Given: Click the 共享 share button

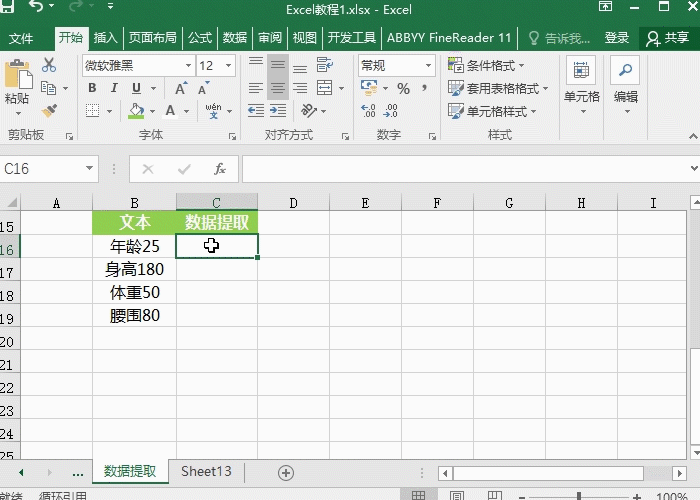Looking at the screenshot, I should 668,38.
